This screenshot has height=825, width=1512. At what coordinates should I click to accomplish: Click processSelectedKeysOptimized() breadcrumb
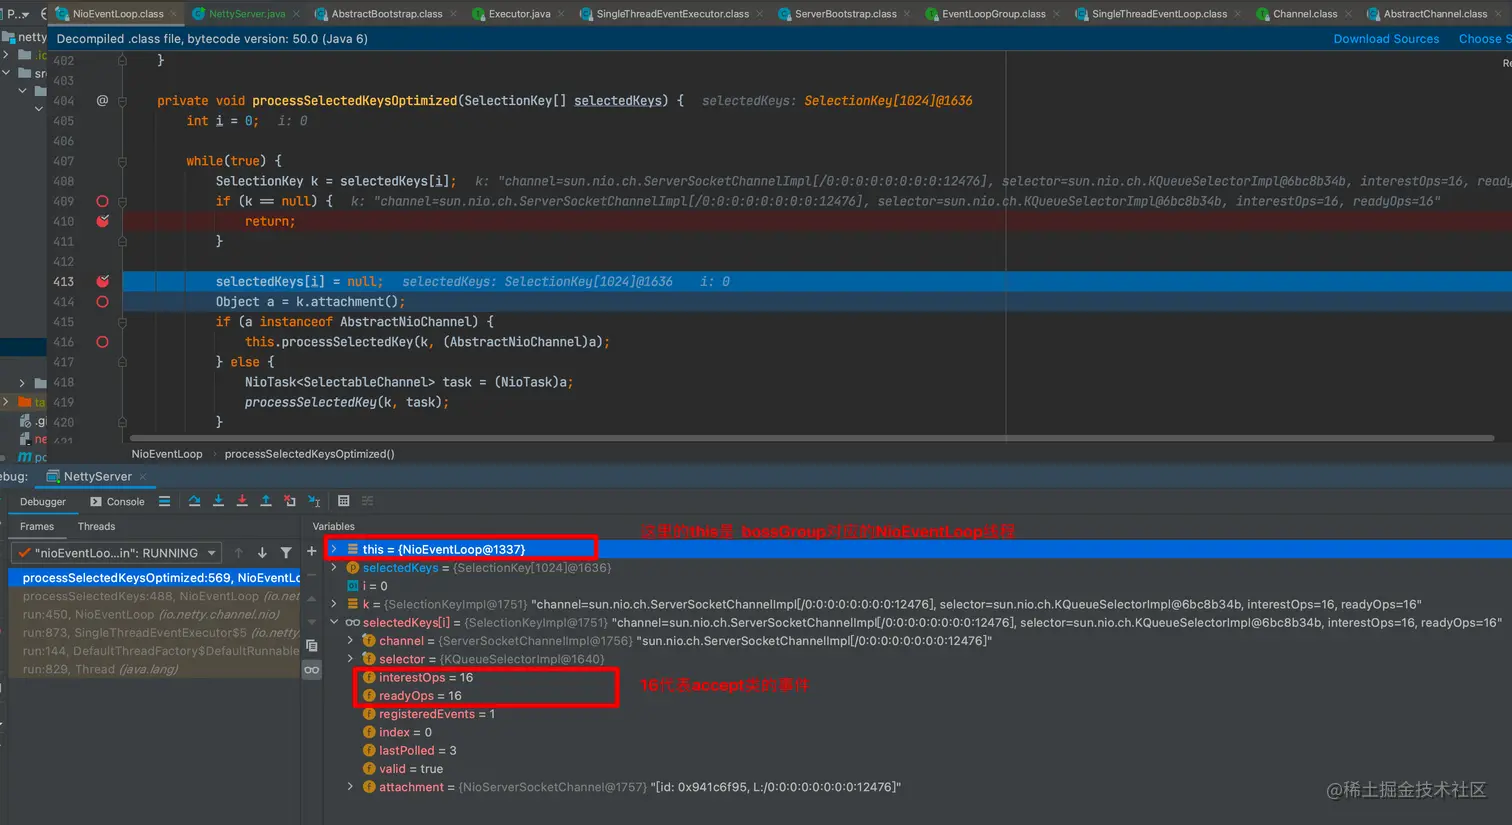click(310, 454)
